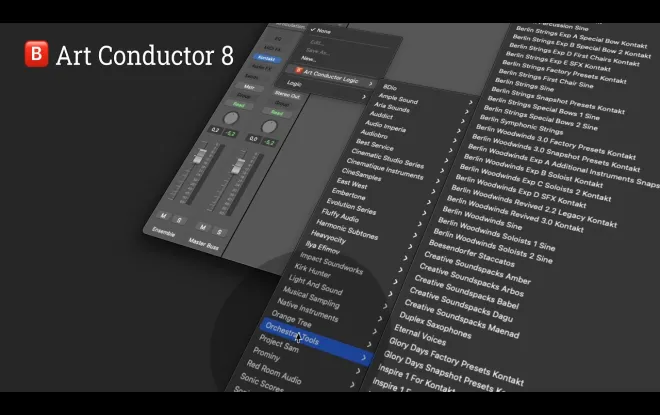Viewport: 660px width, 415px height.
Task: Select Fluffy Audio vendor entry
Action: [x=340, y=215]
